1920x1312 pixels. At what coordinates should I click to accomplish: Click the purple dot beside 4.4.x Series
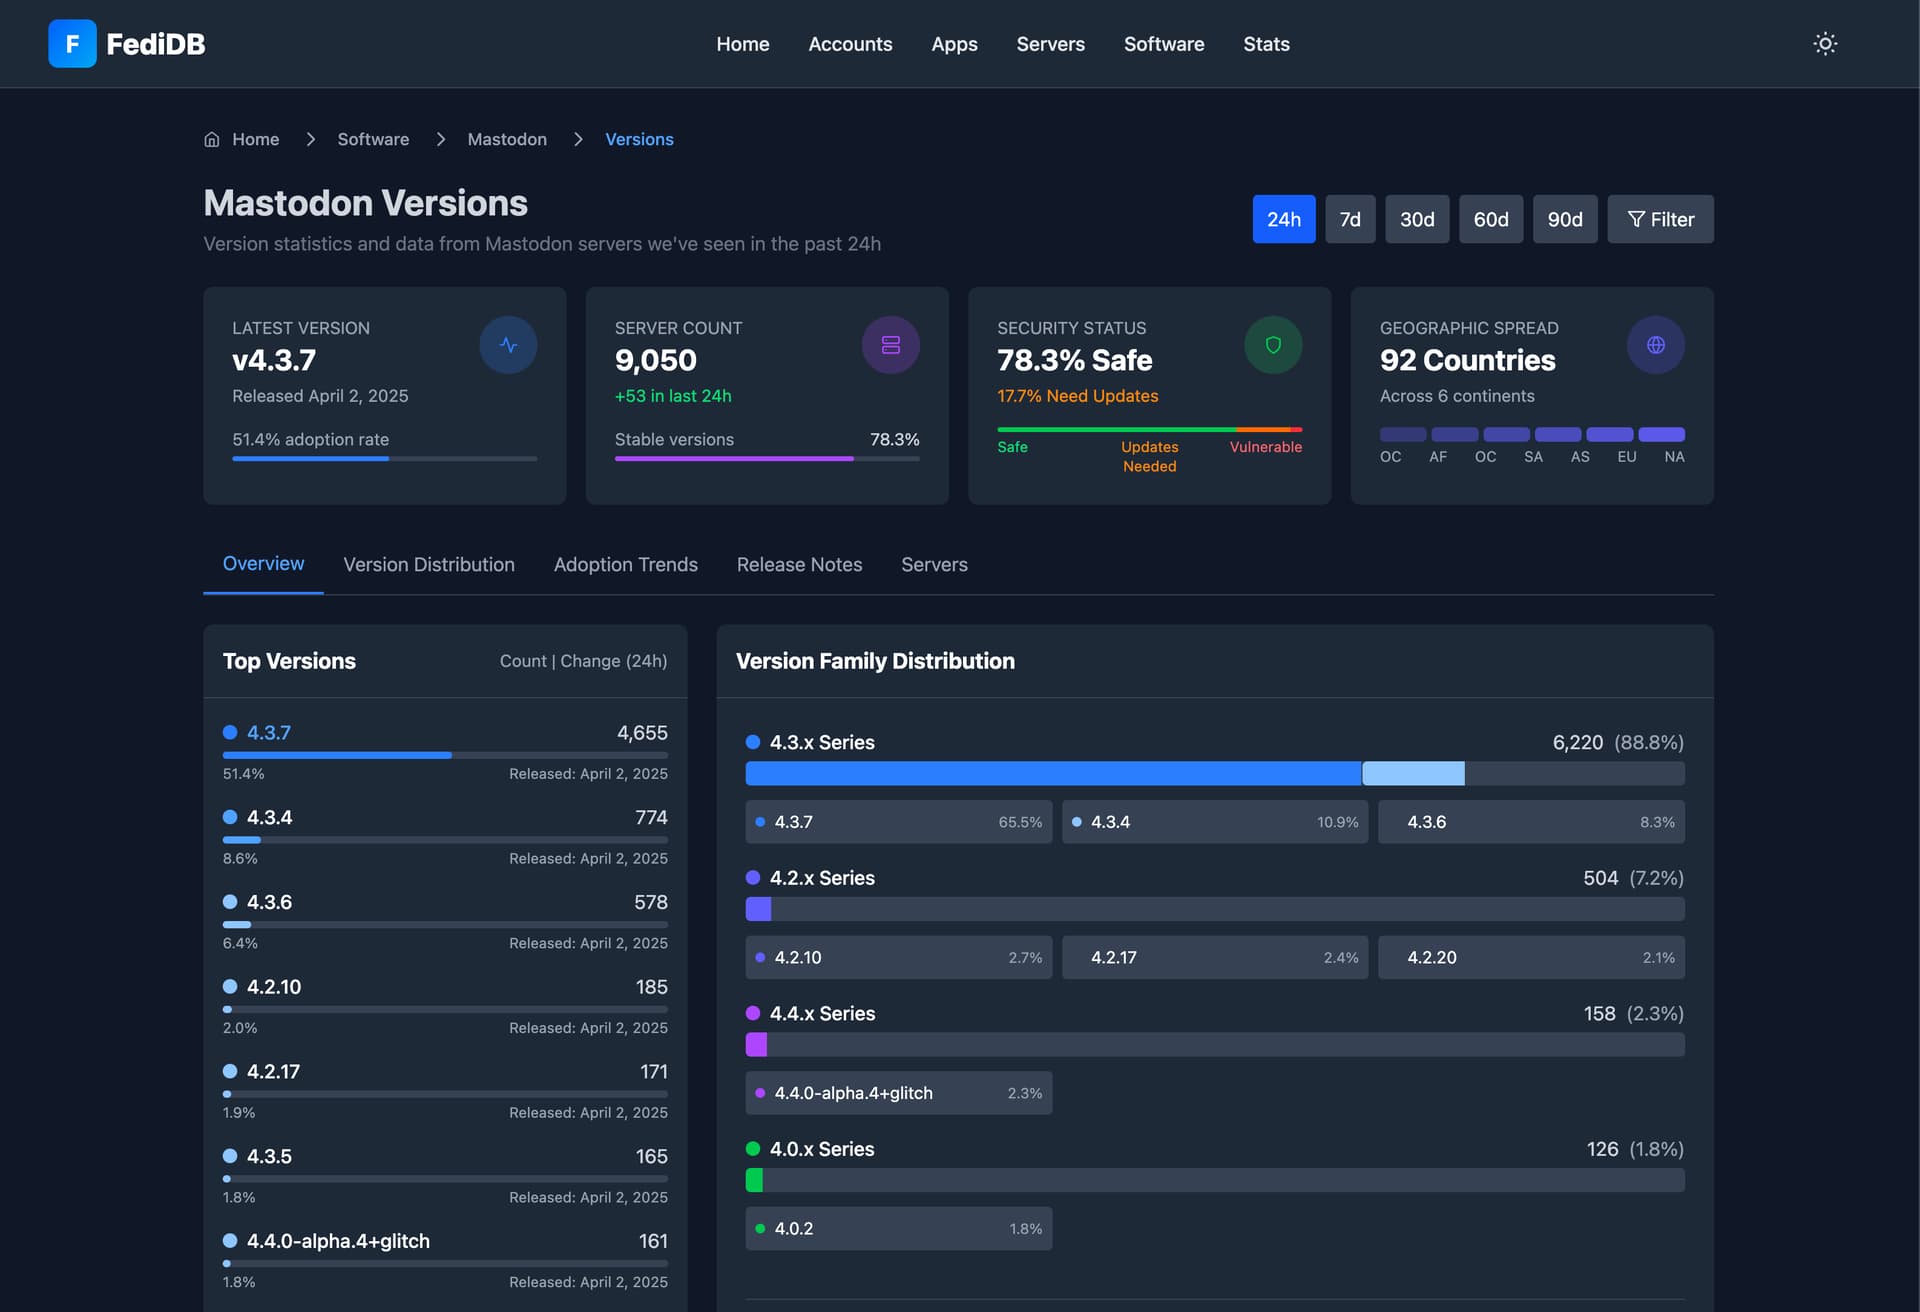pyautogui.click(x=753, y=1013)
